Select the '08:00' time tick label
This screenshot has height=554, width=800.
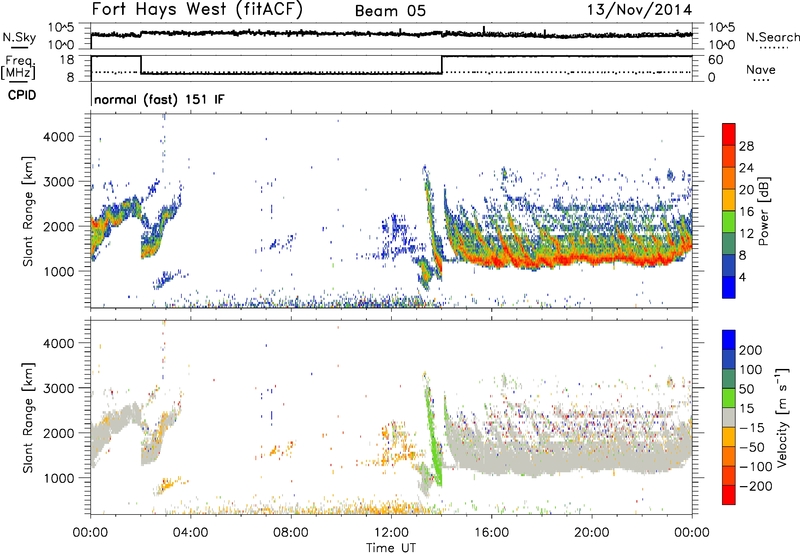[290, 533]
